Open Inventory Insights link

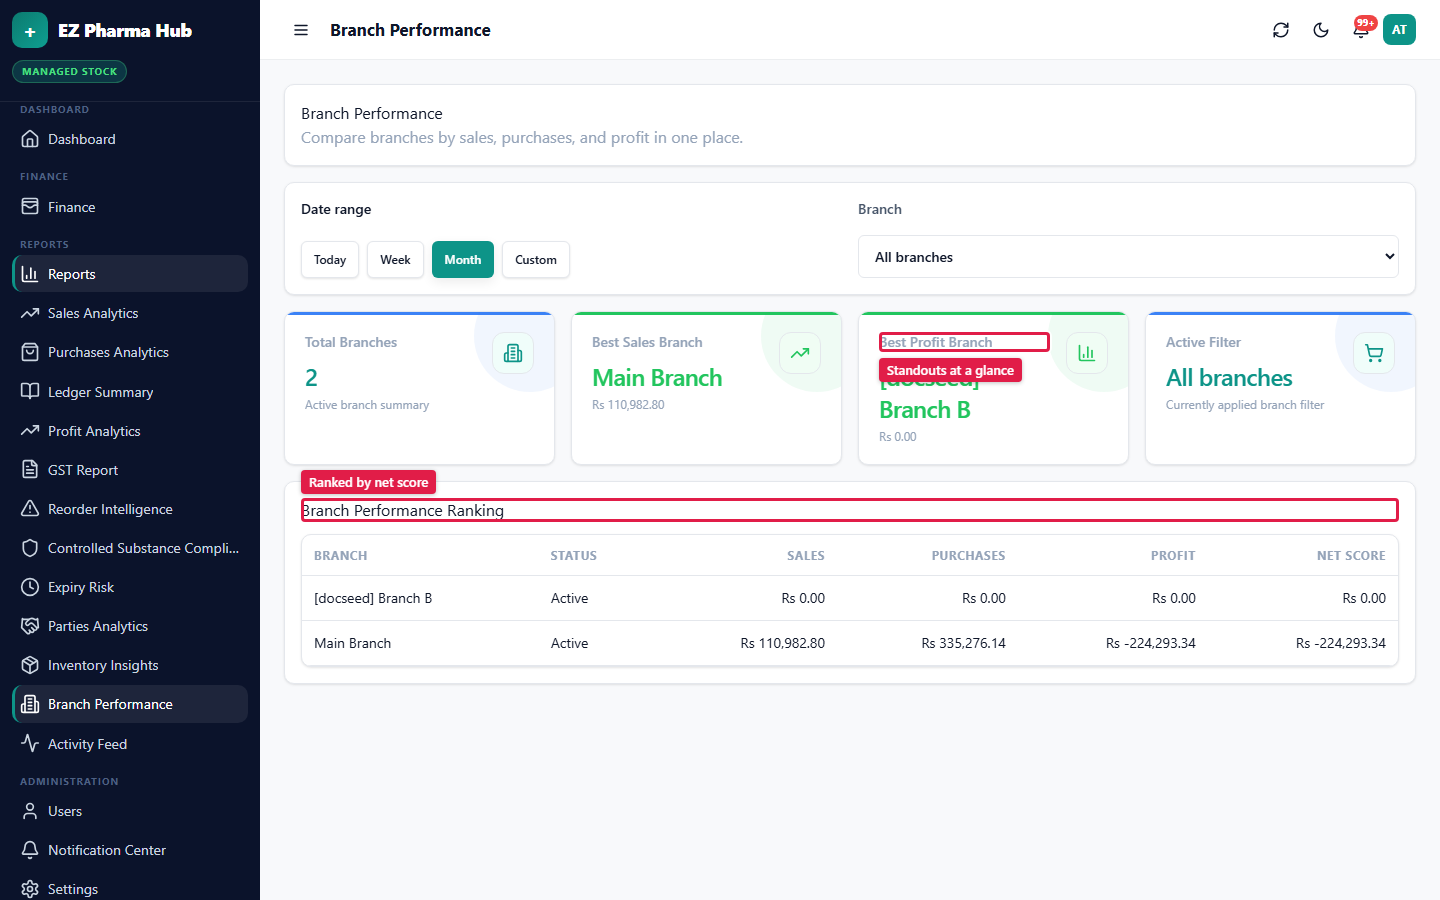click(130, 665)
